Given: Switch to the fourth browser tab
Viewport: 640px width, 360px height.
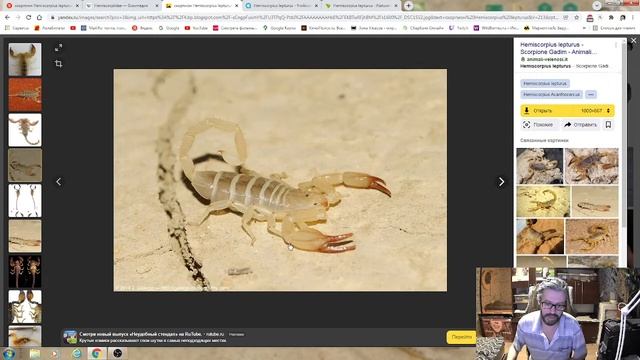Looking at the screenshot, I should click(x=281, y=6).
